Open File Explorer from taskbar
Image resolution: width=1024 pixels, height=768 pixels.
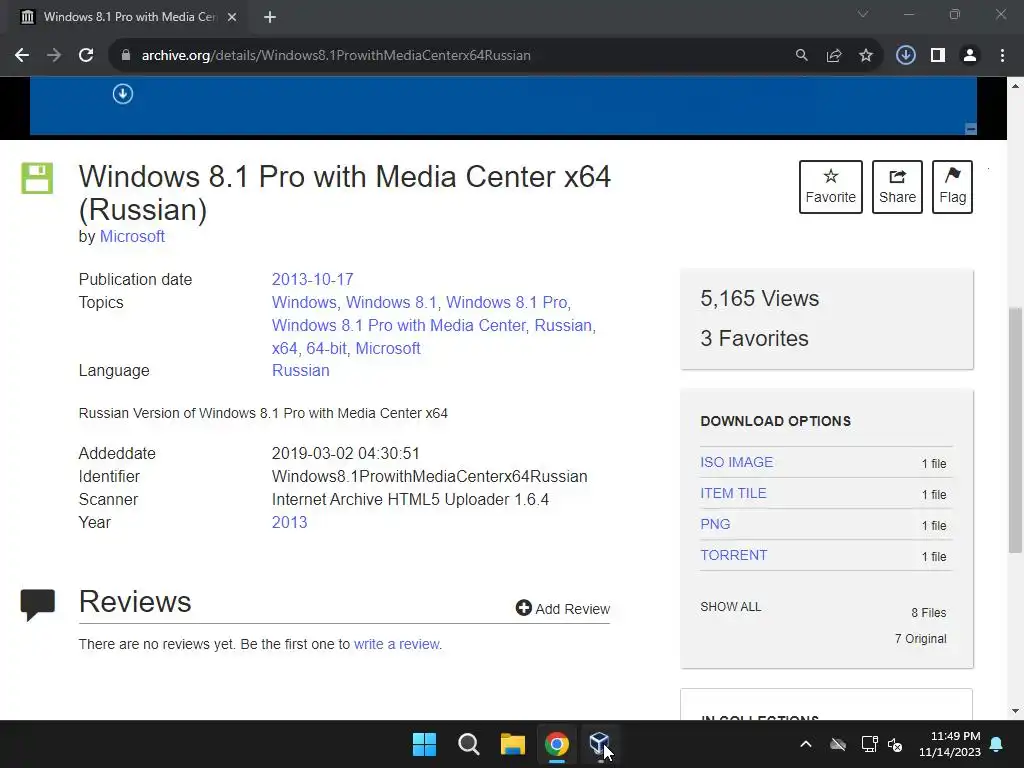coord(513,744)
